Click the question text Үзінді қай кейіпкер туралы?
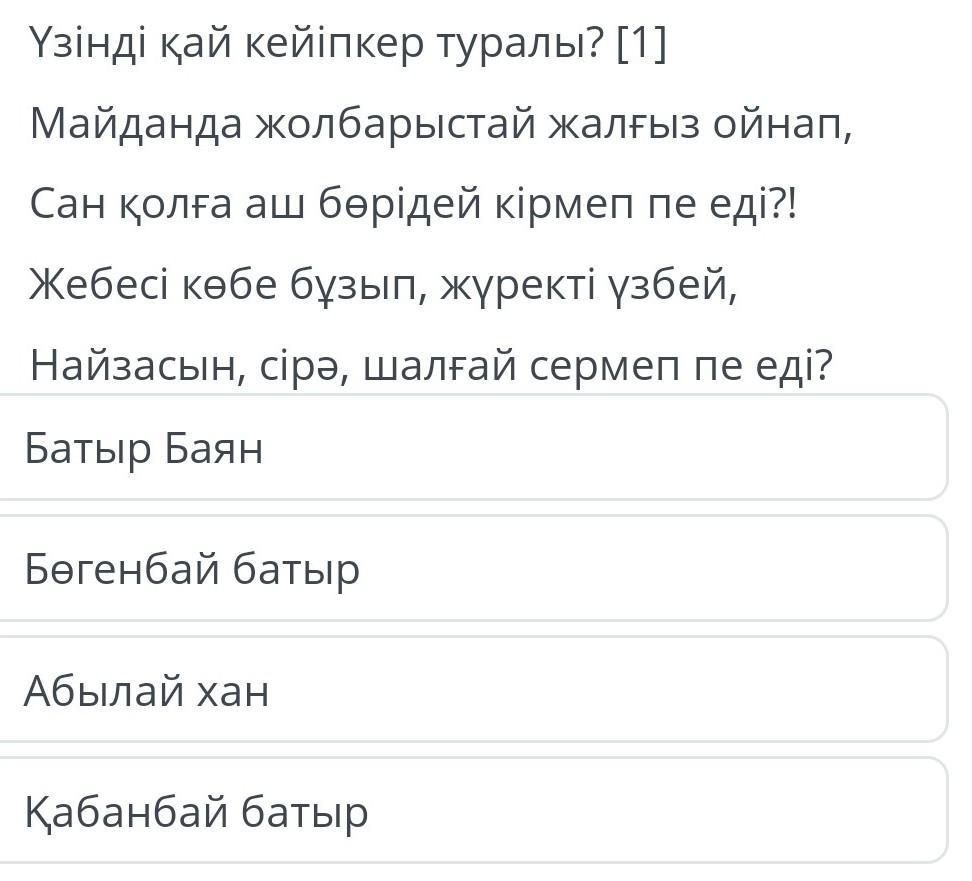The width and height of the screenshot is (972, 881). pyautogui.click(x=317, y=45)
